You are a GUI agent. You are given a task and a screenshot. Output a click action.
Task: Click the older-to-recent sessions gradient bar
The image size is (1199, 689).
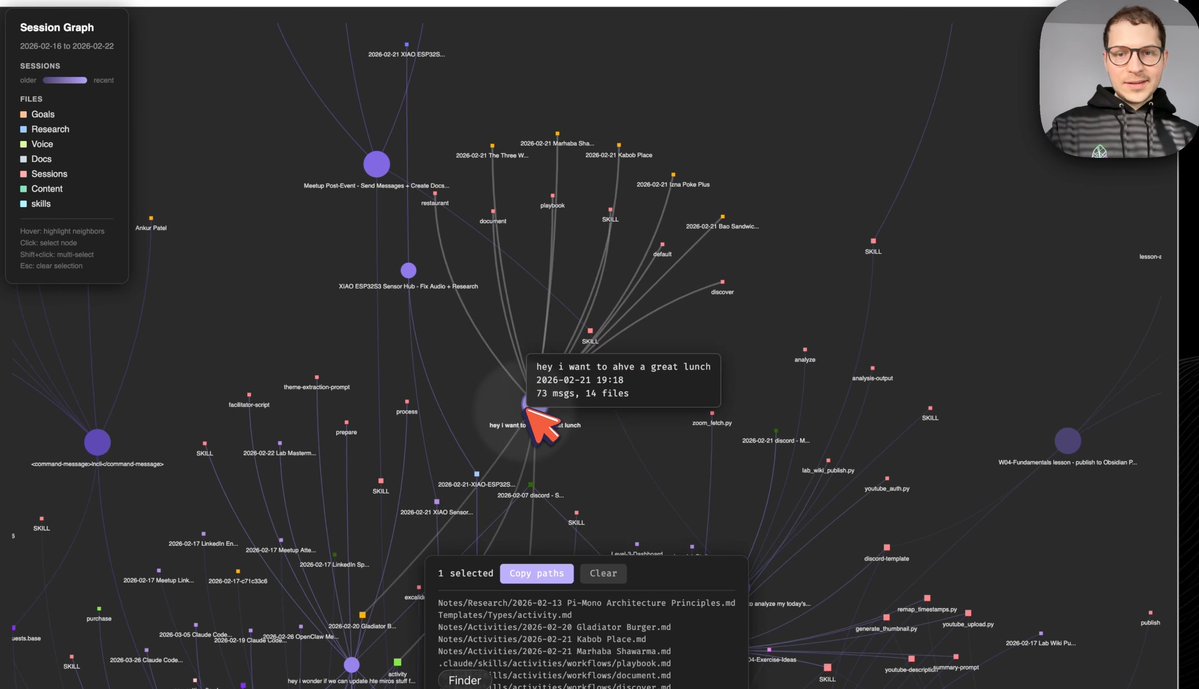tap(65, 80)
